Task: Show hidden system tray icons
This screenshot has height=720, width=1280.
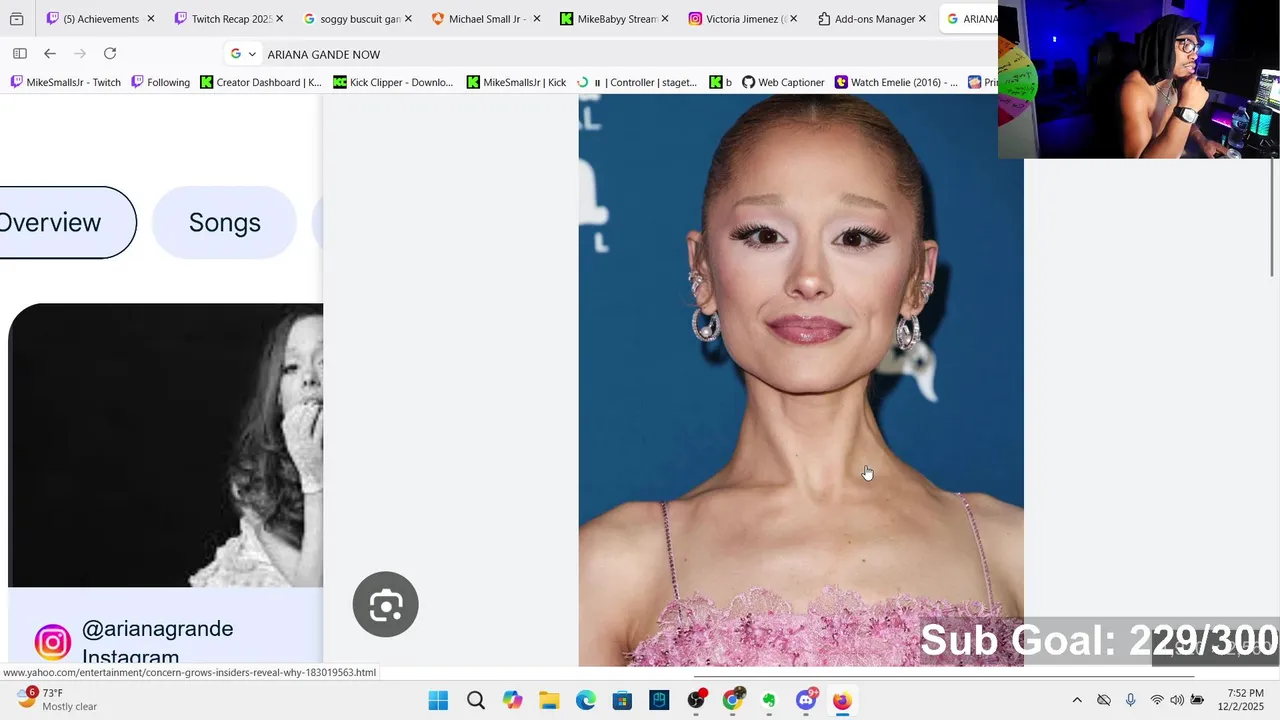Action: [1077, 700]
